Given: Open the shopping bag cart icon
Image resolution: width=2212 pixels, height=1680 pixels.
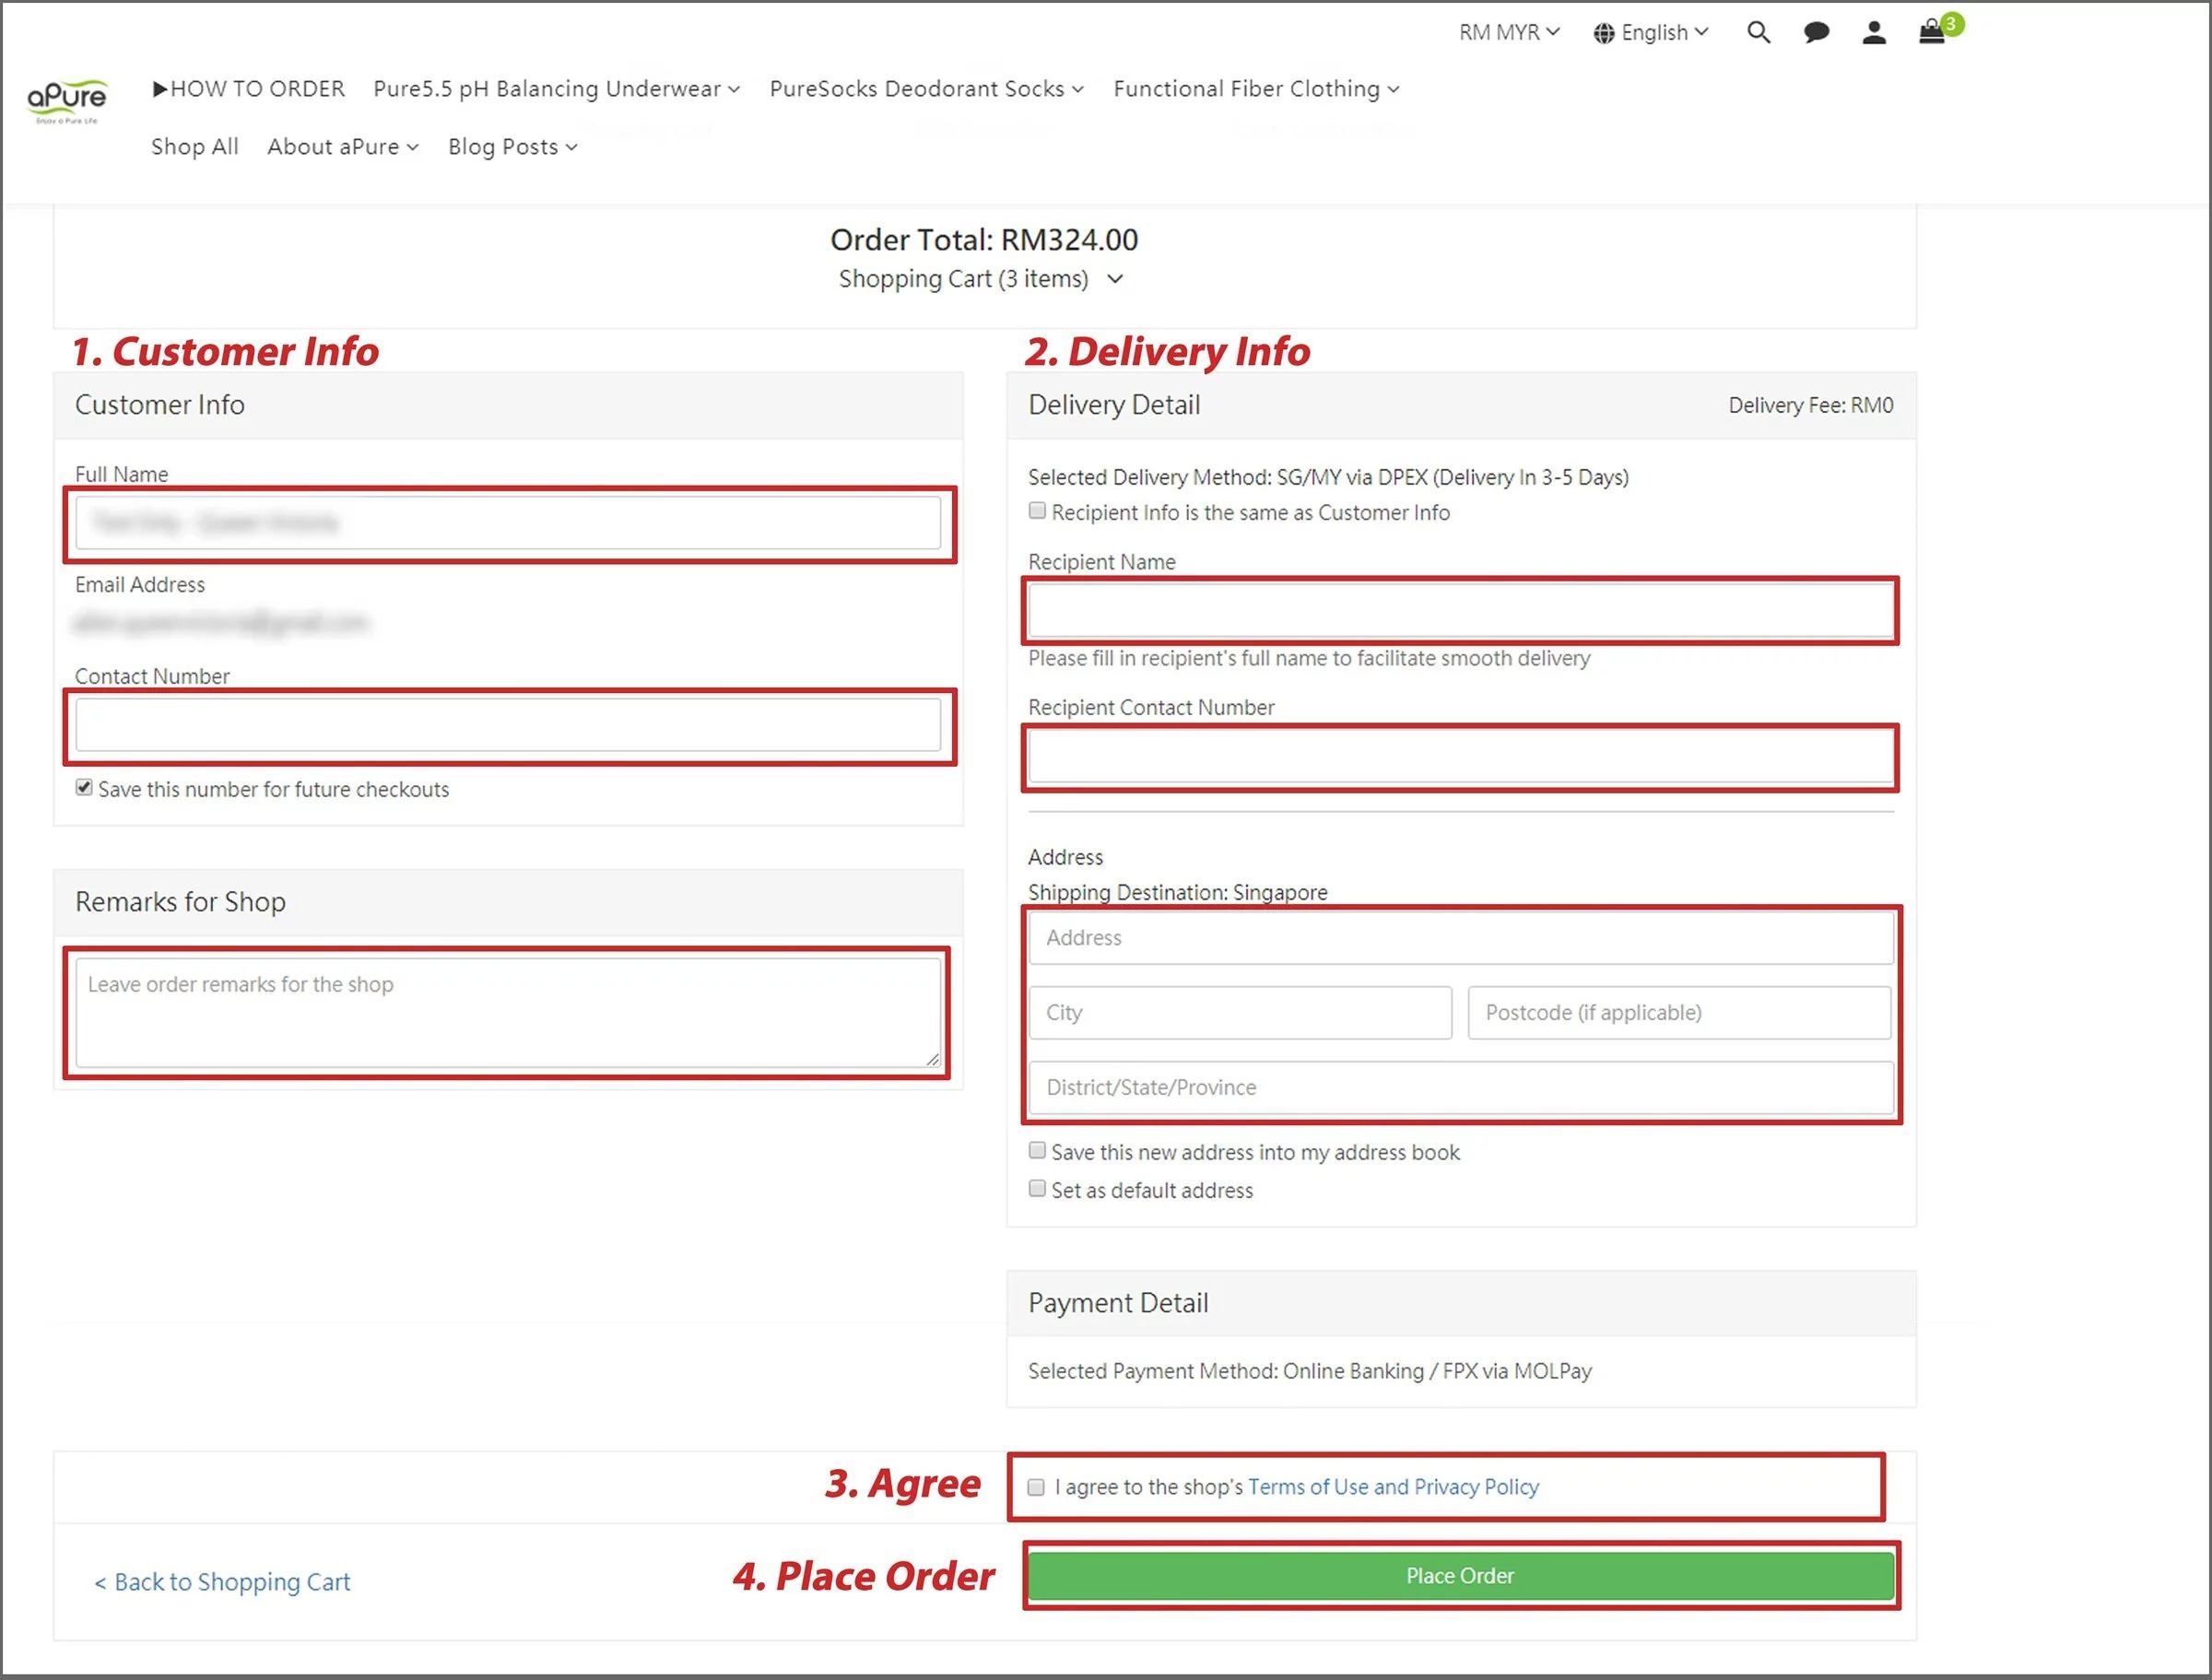Looking at the screenshot, I should click(1932, 32).
